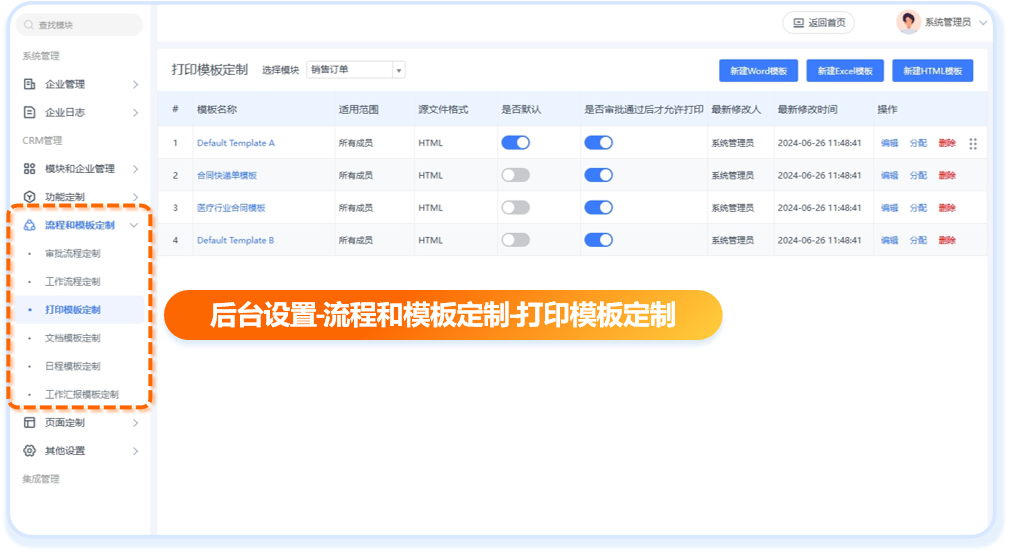Click the 功能定制 icon in sidebar

tap(30, 196)
